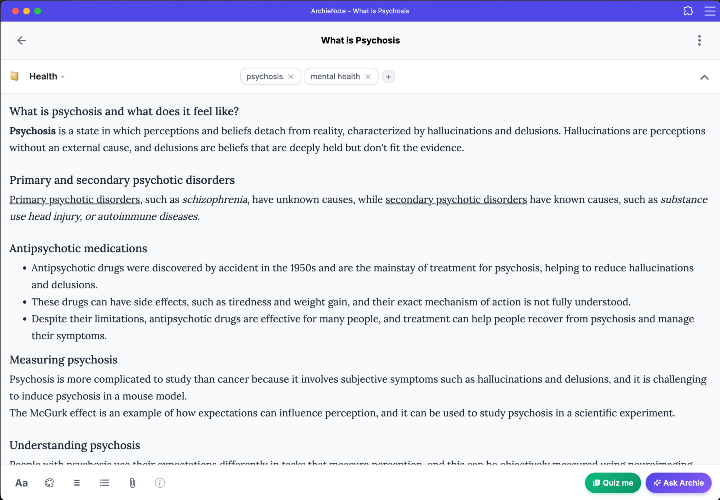This screenshot has width=720, height=500.
Task: Go back using the left arrow
Action: point(22,41)
